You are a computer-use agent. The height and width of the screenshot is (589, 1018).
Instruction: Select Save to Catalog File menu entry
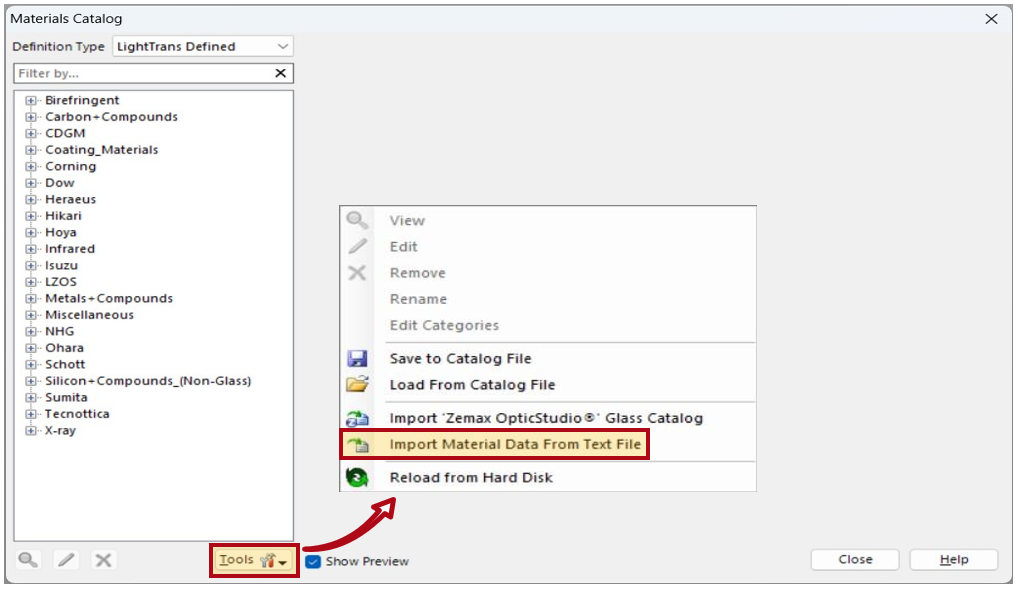[460, 358]
